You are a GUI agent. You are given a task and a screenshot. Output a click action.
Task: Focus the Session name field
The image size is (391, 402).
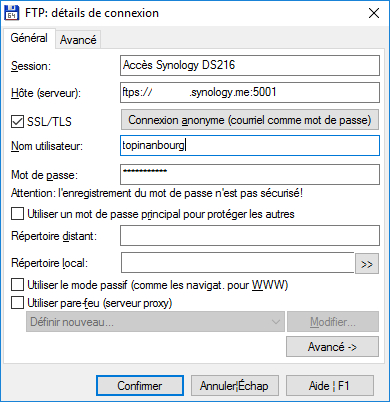coord(250,65)
